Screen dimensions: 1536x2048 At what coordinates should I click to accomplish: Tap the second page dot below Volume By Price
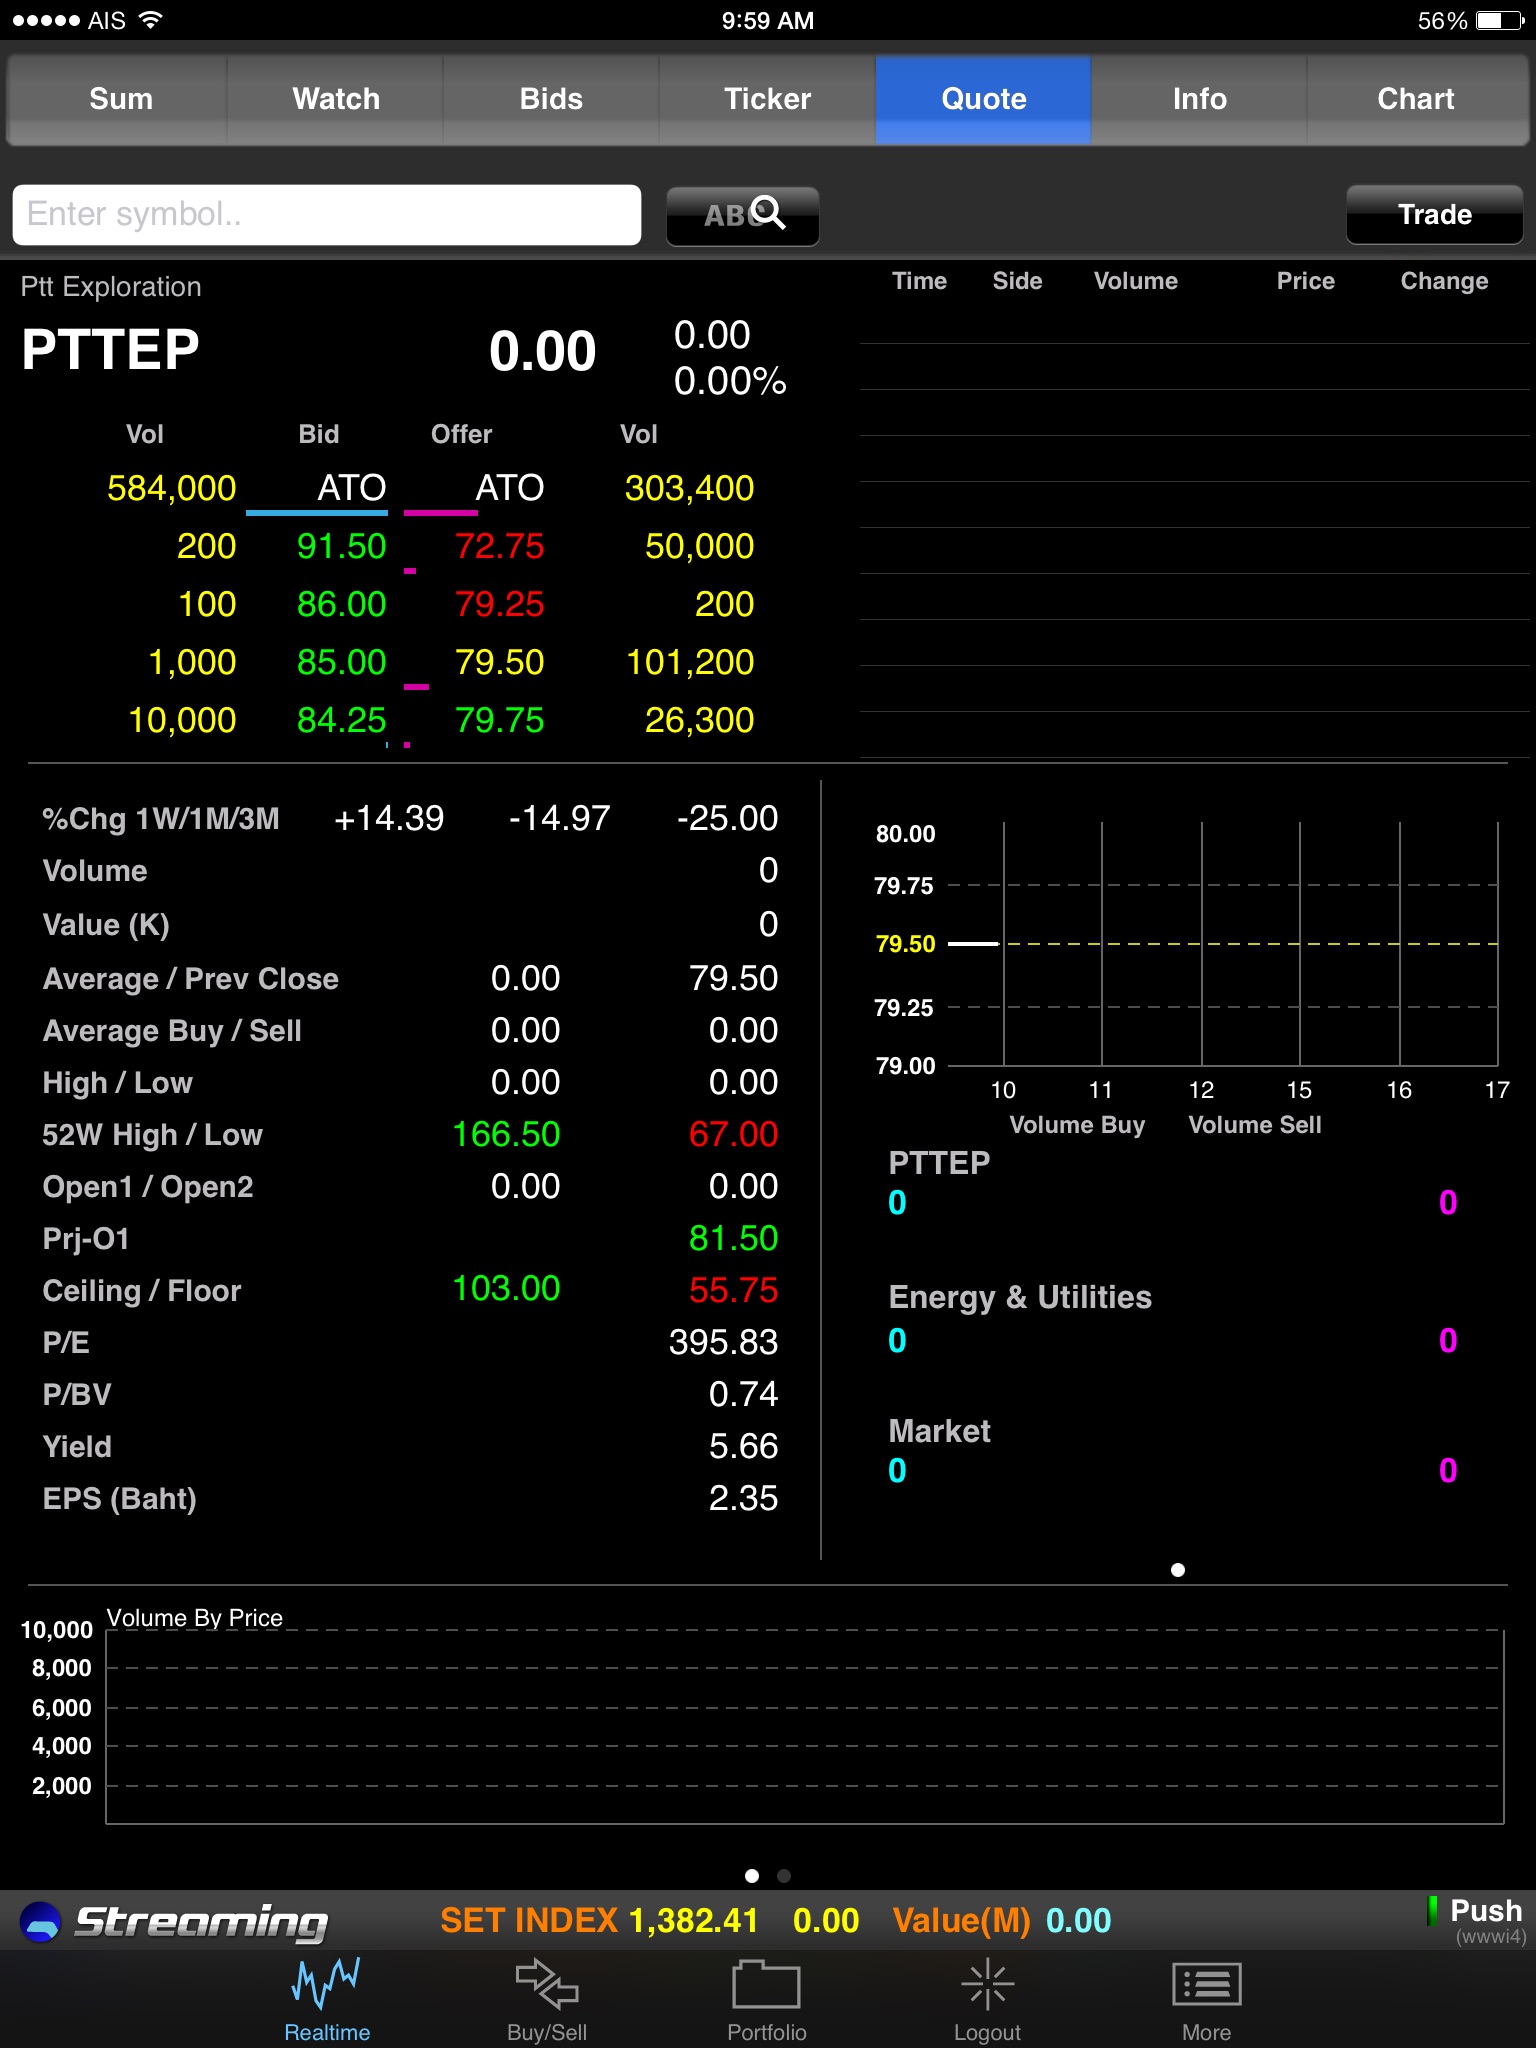coord(784,1876)
